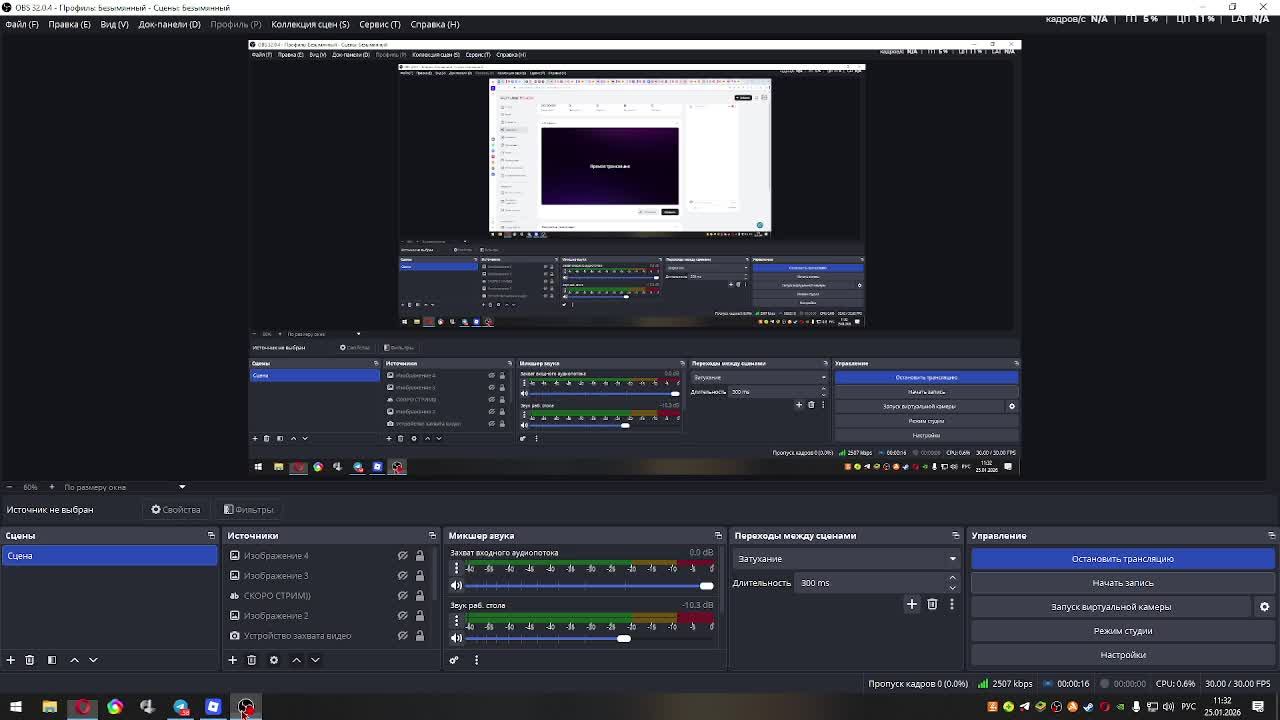Open transition properties three-dot menu
This screenshot has height=720, width=1280.
click(x=952, y=604)
